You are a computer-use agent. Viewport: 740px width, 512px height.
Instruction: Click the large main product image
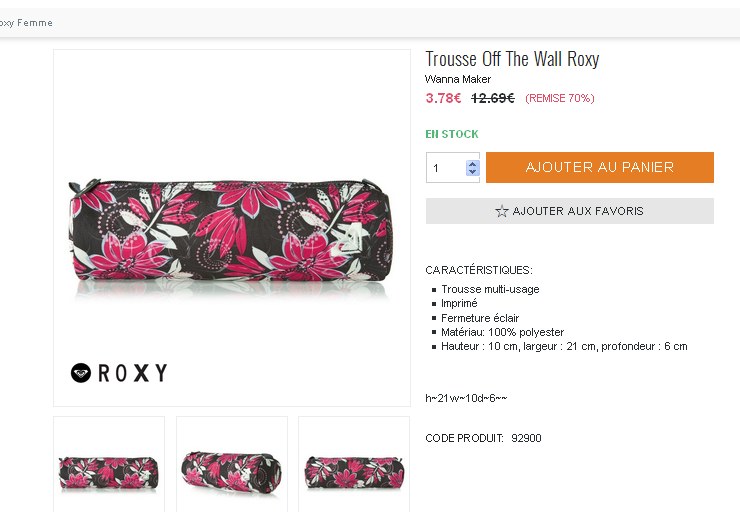pos(231,228)
